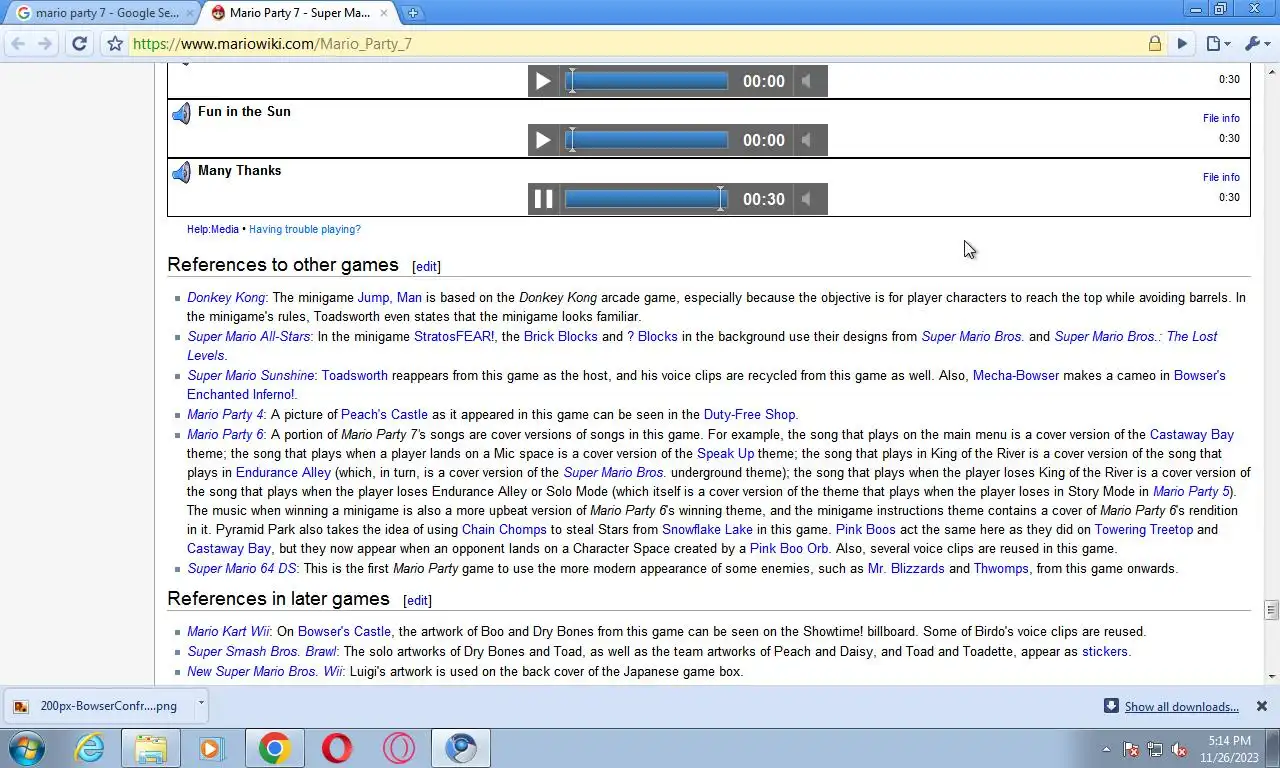Click Show all downloads
Viewport: 1280px width, 768px height.
[1181, 706]
